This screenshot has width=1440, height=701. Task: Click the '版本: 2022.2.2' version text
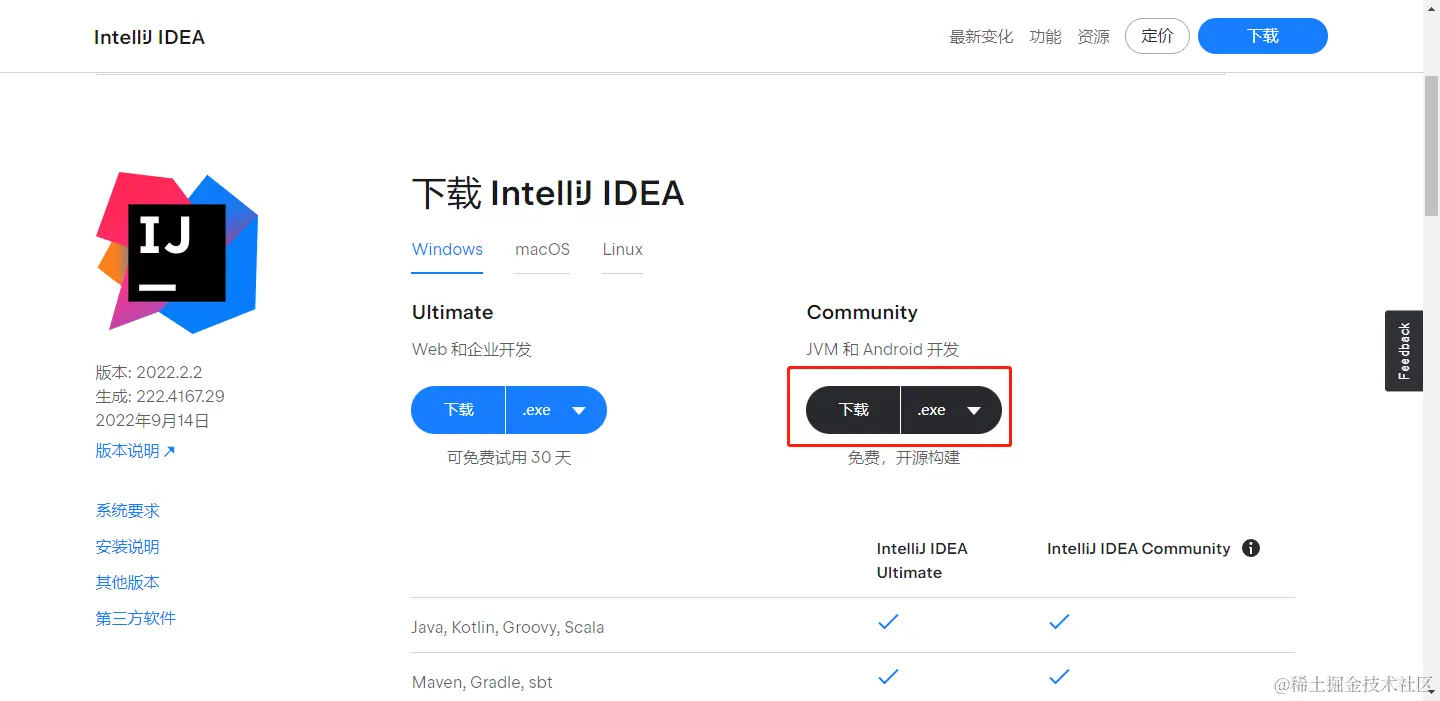click(149, 372)
